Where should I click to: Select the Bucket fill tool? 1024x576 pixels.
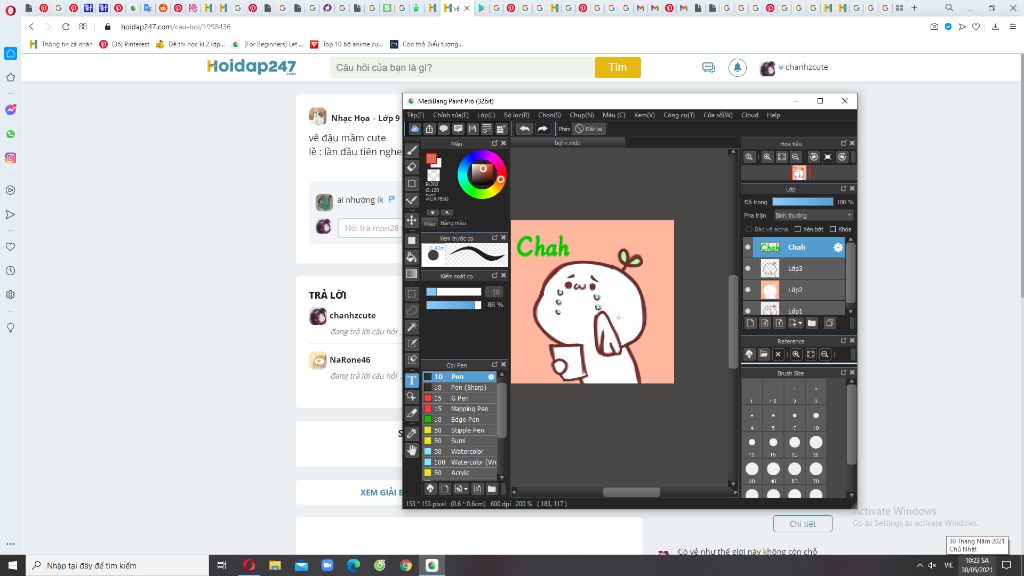click(x=412, y=257)
